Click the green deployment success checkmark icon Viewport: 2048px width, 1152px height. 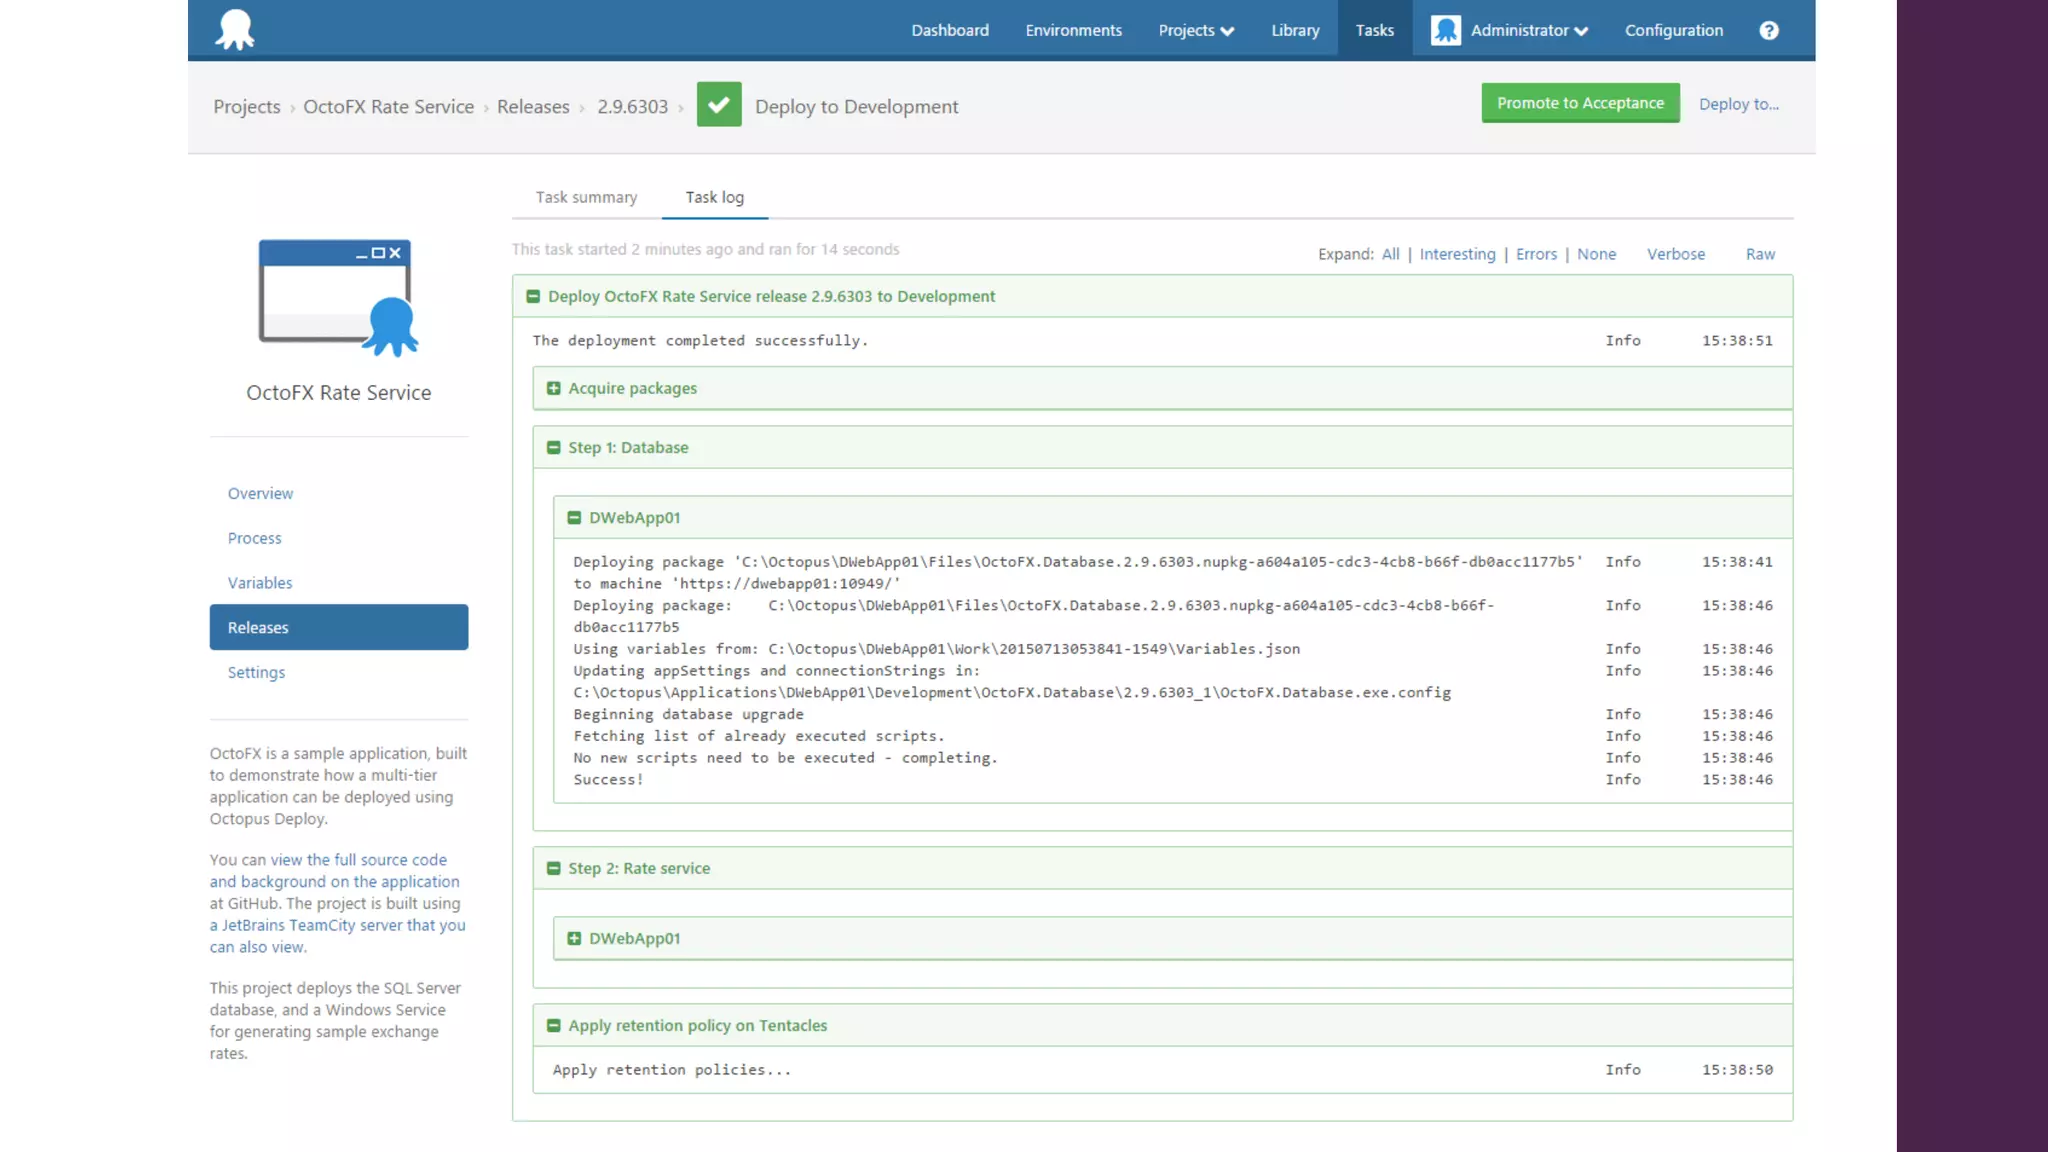[x=718, y=105]
